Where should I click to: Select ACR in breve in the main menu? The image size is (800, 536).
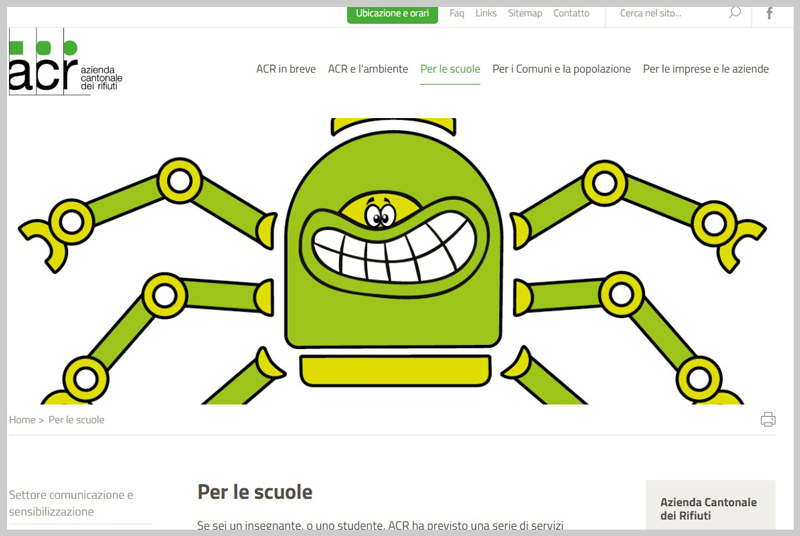tap(286, 69)
